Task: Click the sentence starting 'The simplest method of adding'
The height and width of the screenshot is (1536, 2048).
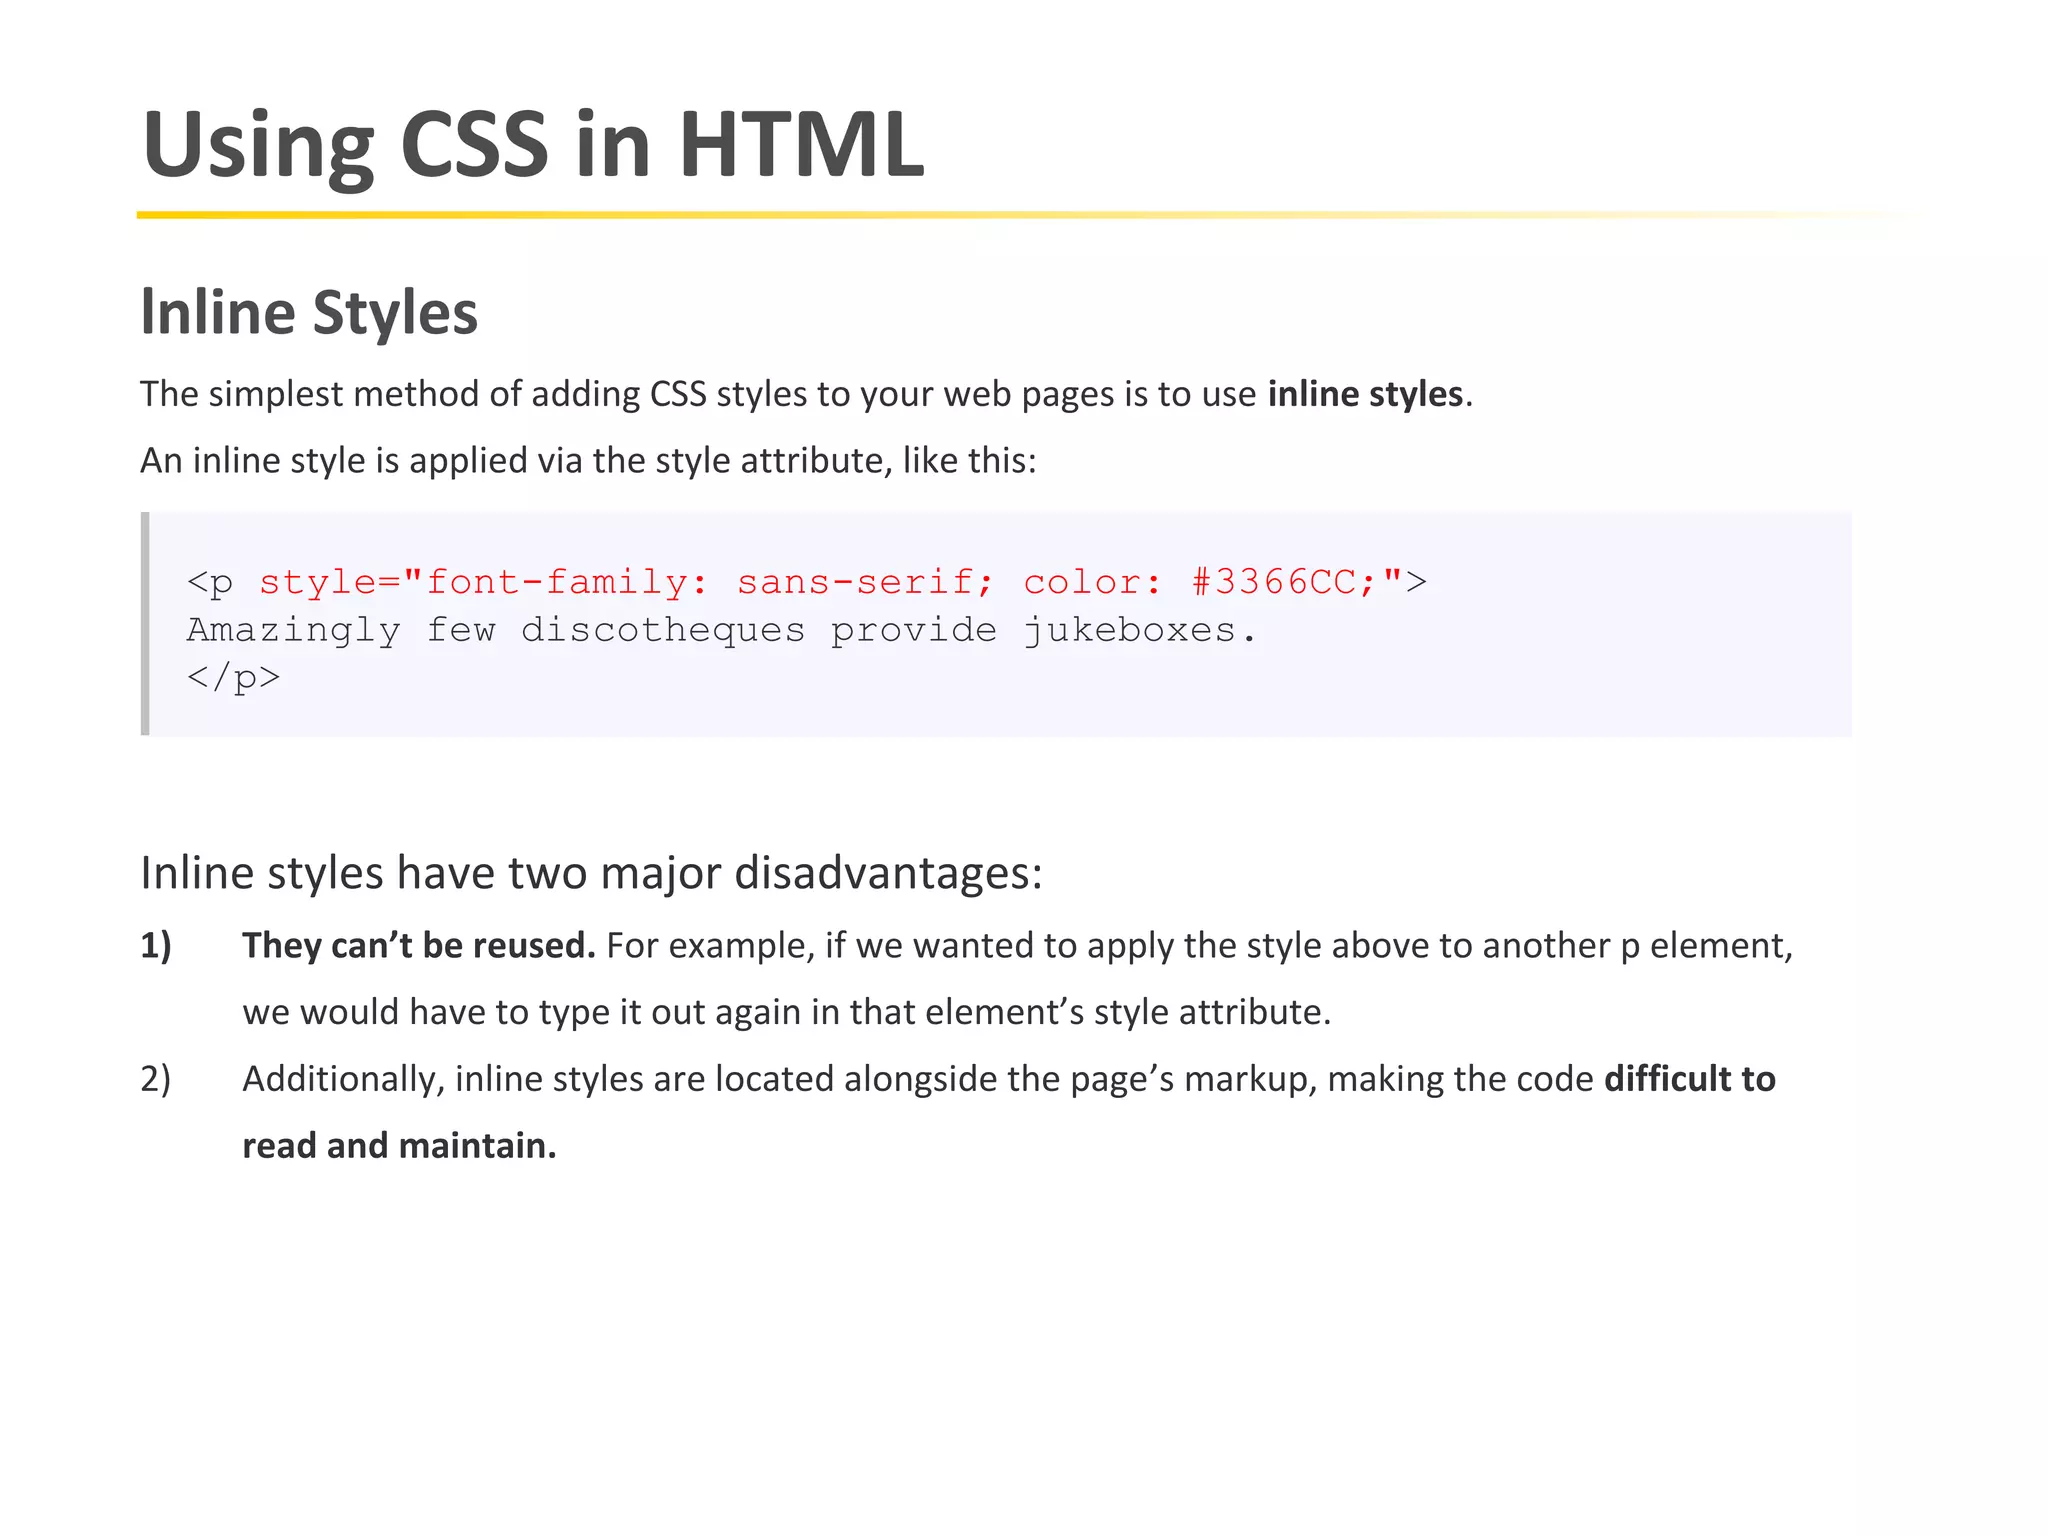Action: [x=806, y=394]
